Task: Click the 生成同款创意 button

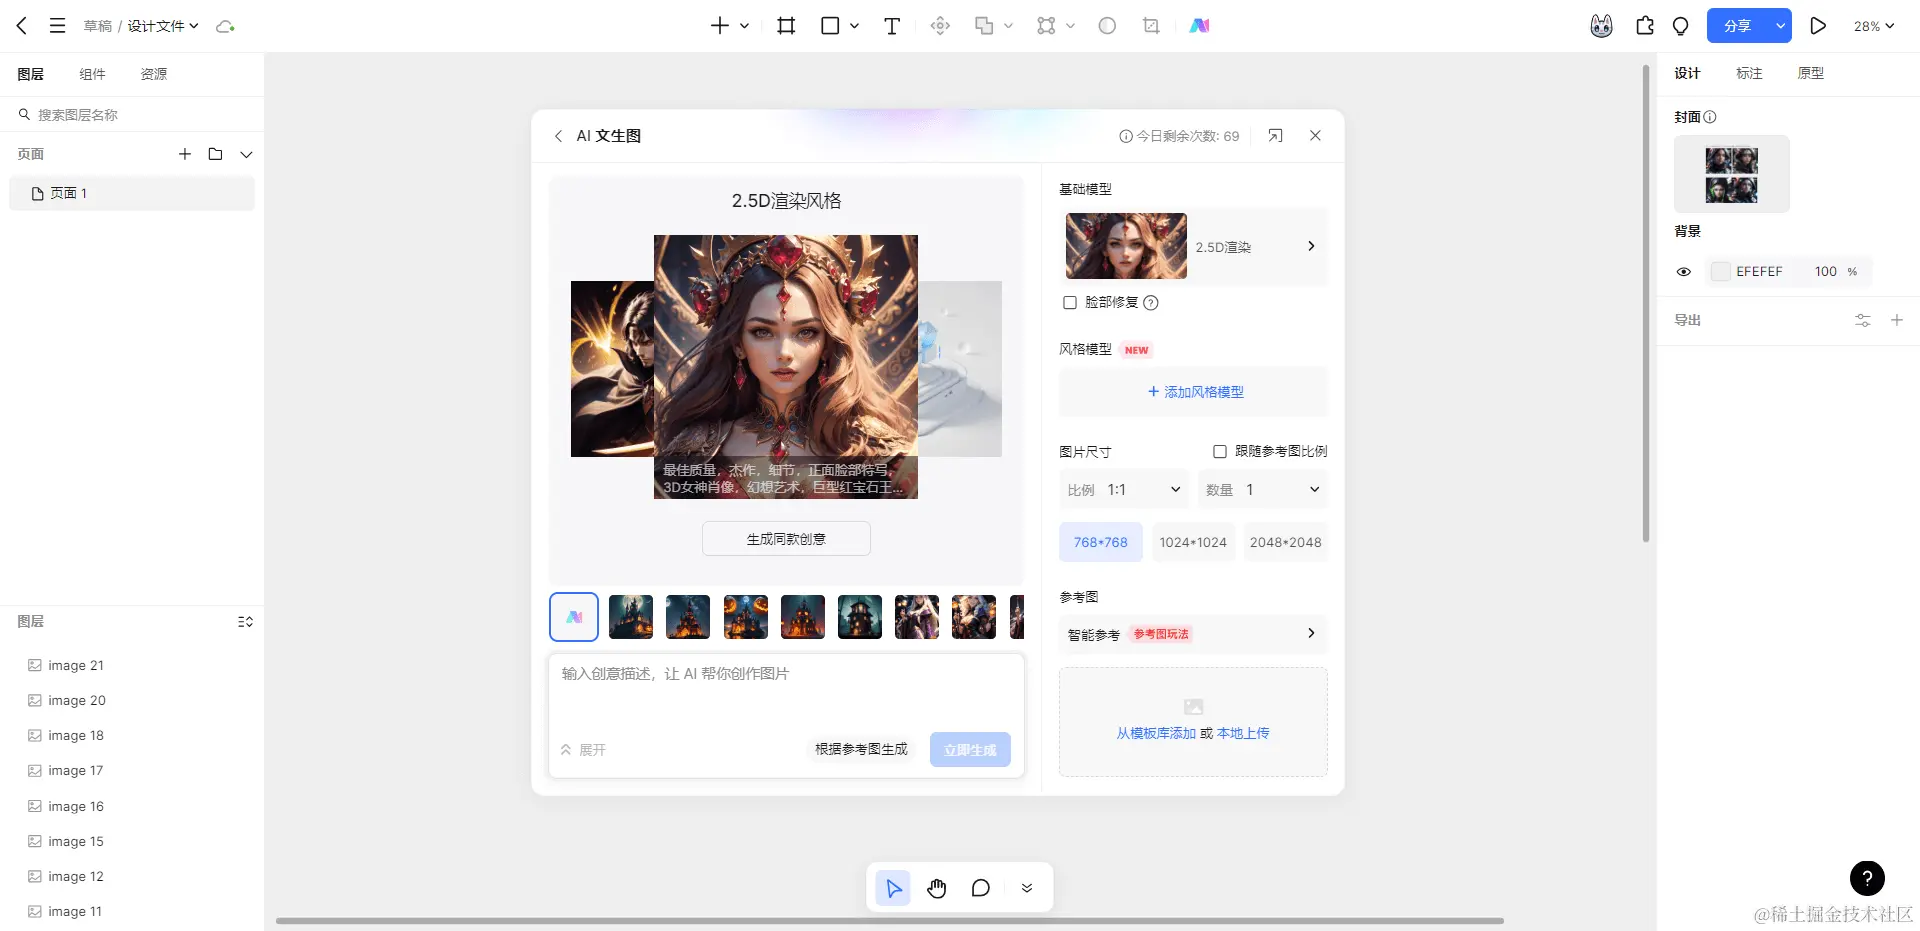Action: (x=786, y=538)
